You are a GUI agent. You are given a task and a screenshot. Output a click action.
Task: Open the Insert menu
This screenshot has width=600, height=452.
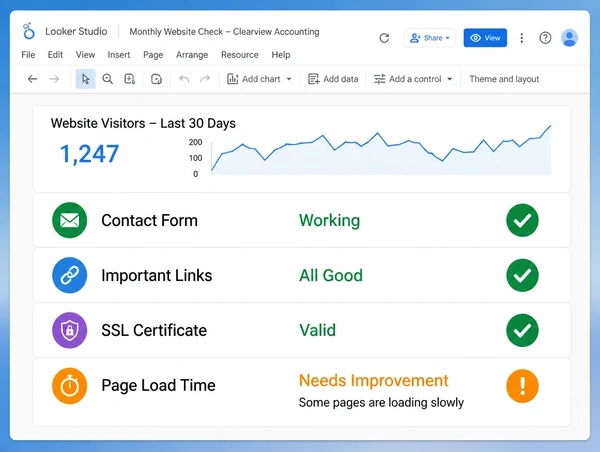click(119, 55)
